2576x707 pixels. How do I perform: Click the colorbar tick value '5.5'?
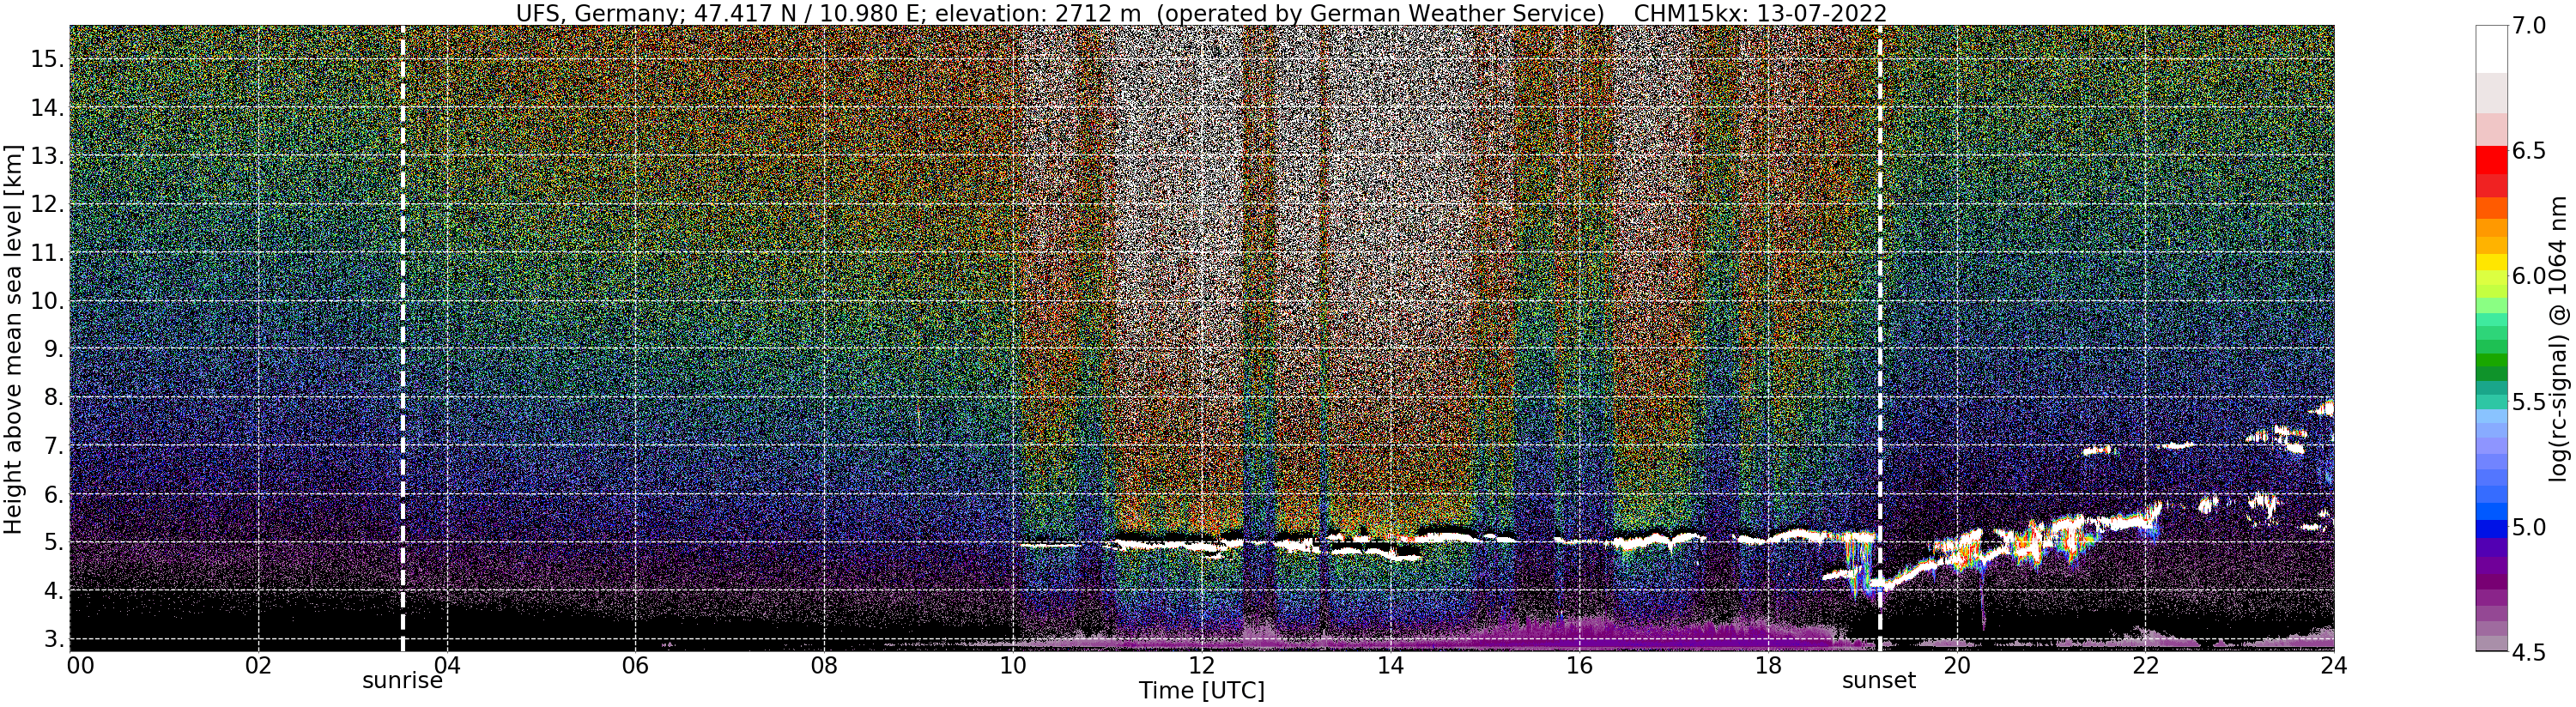click(x=2528, y=402)
